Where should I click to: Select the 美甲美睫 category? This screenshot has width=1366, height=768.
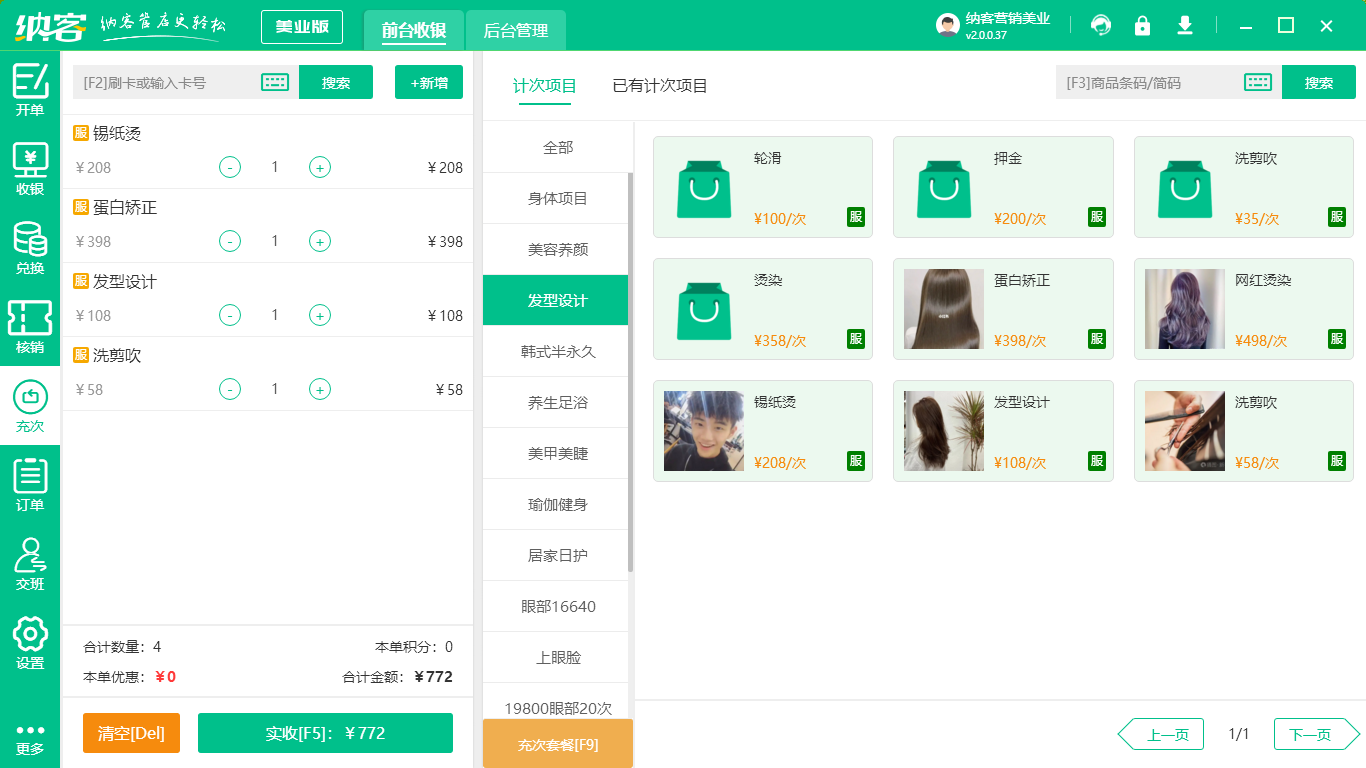pyautogui.click(x=555, y=453)
